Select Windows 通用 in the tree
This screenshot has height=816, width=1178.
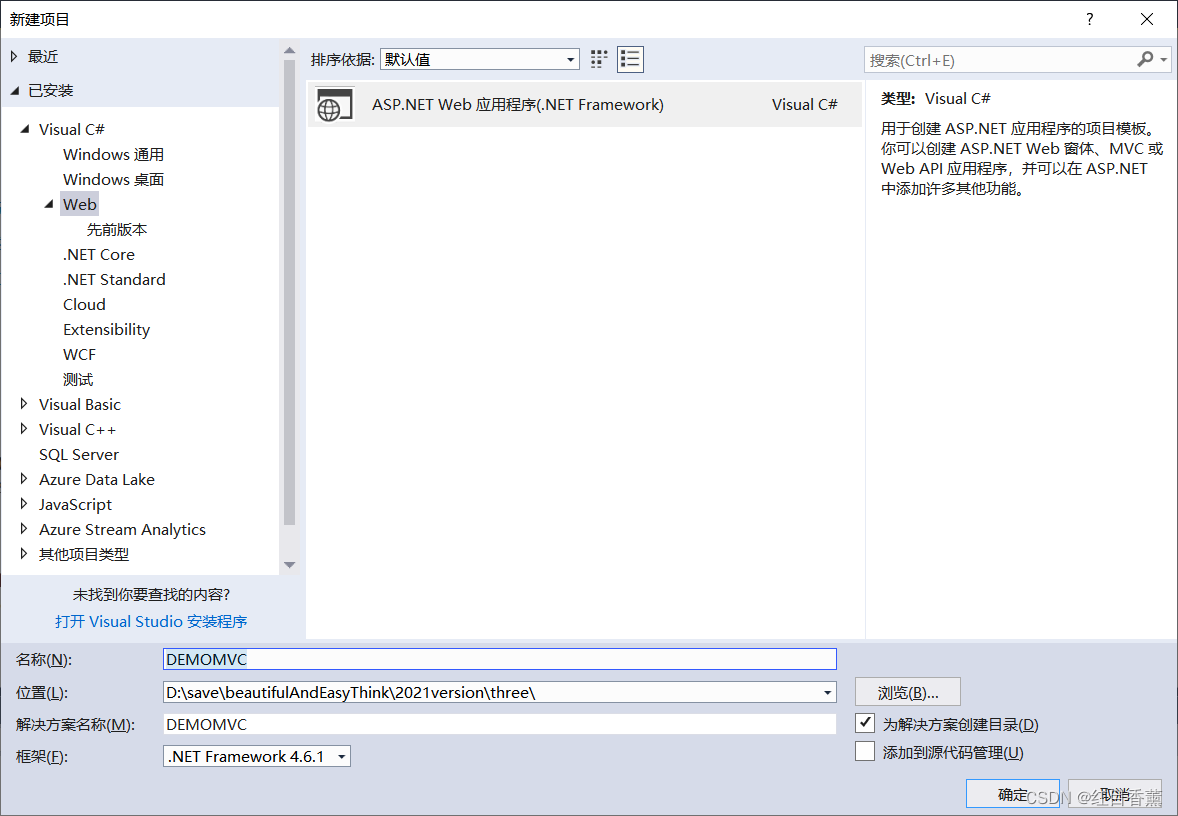(113, 154)
